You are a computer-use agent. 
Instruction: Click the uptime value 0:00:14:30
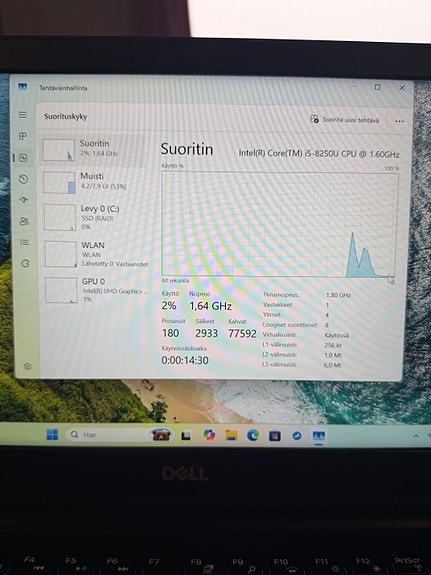pos(185,360)
